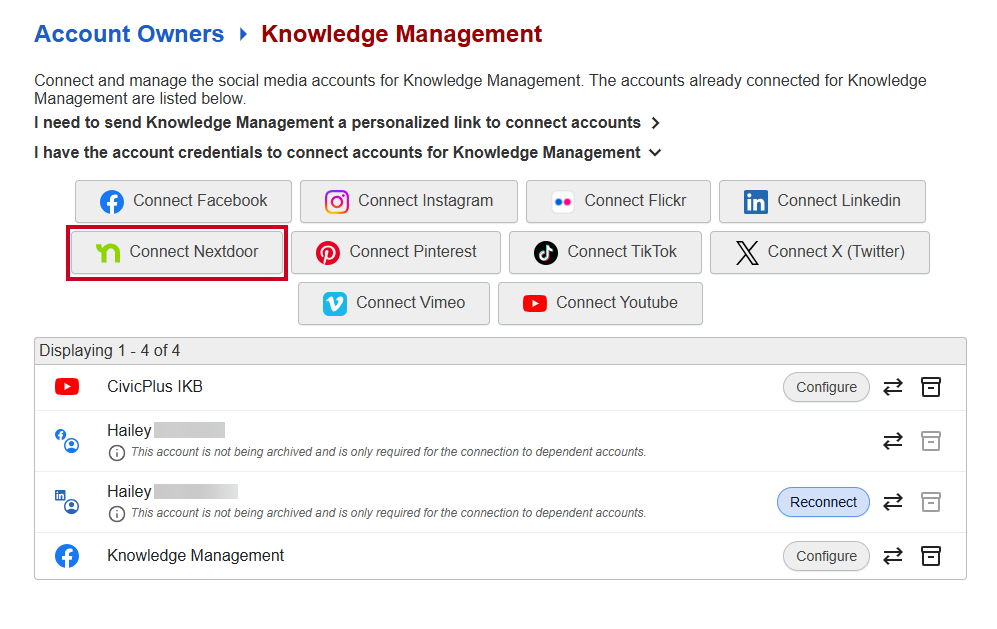Click transfer arrows for Knowledge Management row
The image size is (997, 629).
[x=893, y=556]
